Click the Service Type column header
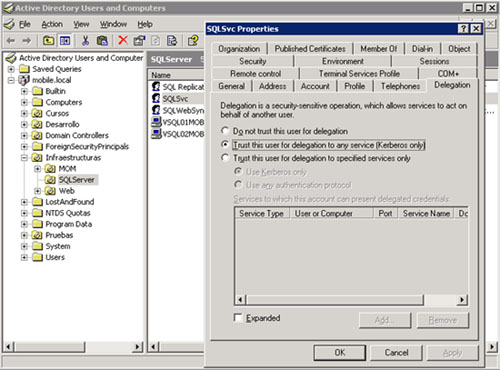 click(262, 213)
